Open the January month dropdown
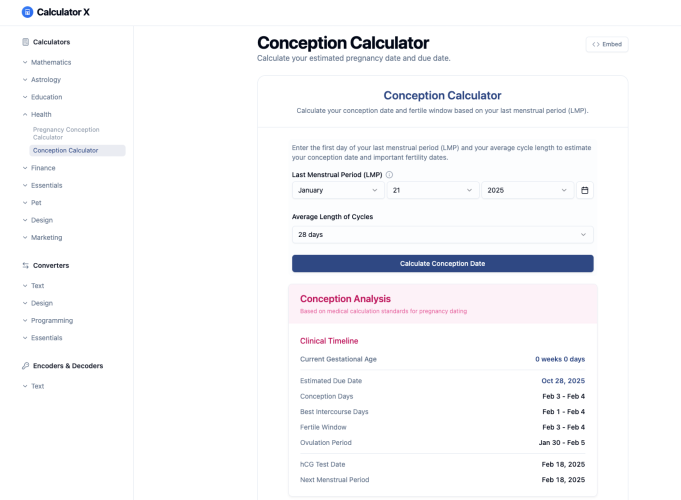This screenshot has height=500, width=681. pos(338,190)
